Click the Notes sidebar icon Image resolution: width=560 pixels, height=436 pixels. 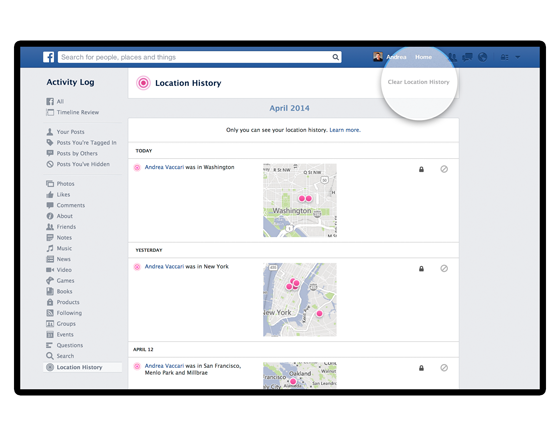coord(50,237)
